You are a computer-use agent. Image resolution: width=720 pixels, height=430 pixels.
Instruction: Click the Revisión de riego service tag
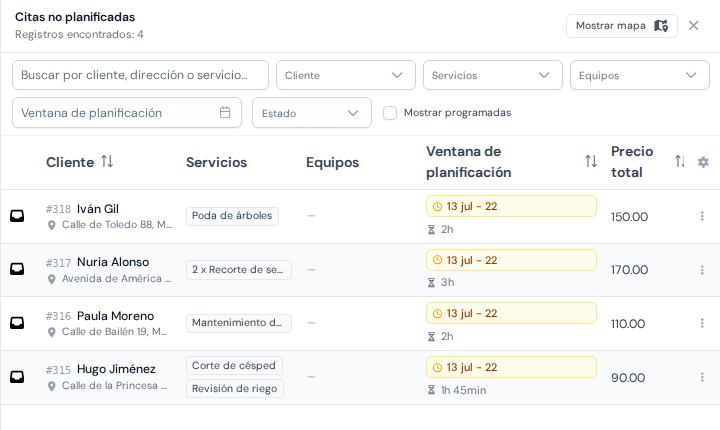coord(235,389)
